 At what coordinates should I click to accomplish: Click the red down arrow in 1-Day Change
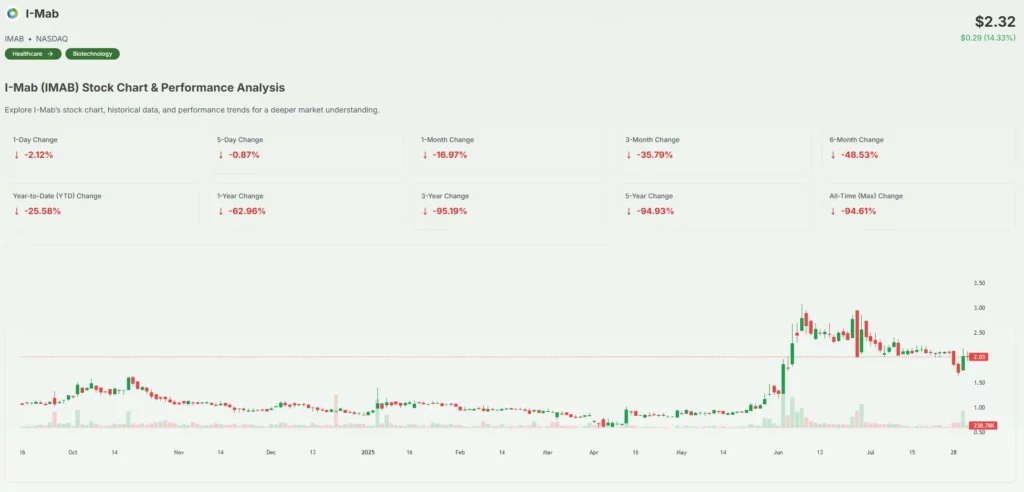17,155
